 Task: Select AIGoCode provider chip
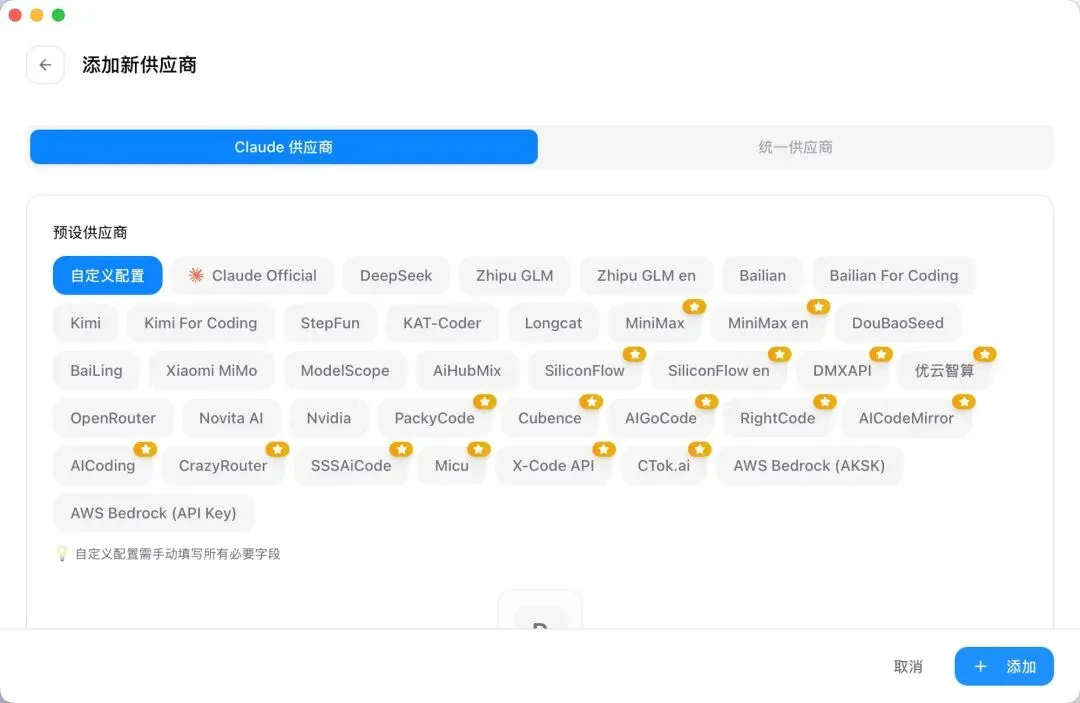[661, 418]
